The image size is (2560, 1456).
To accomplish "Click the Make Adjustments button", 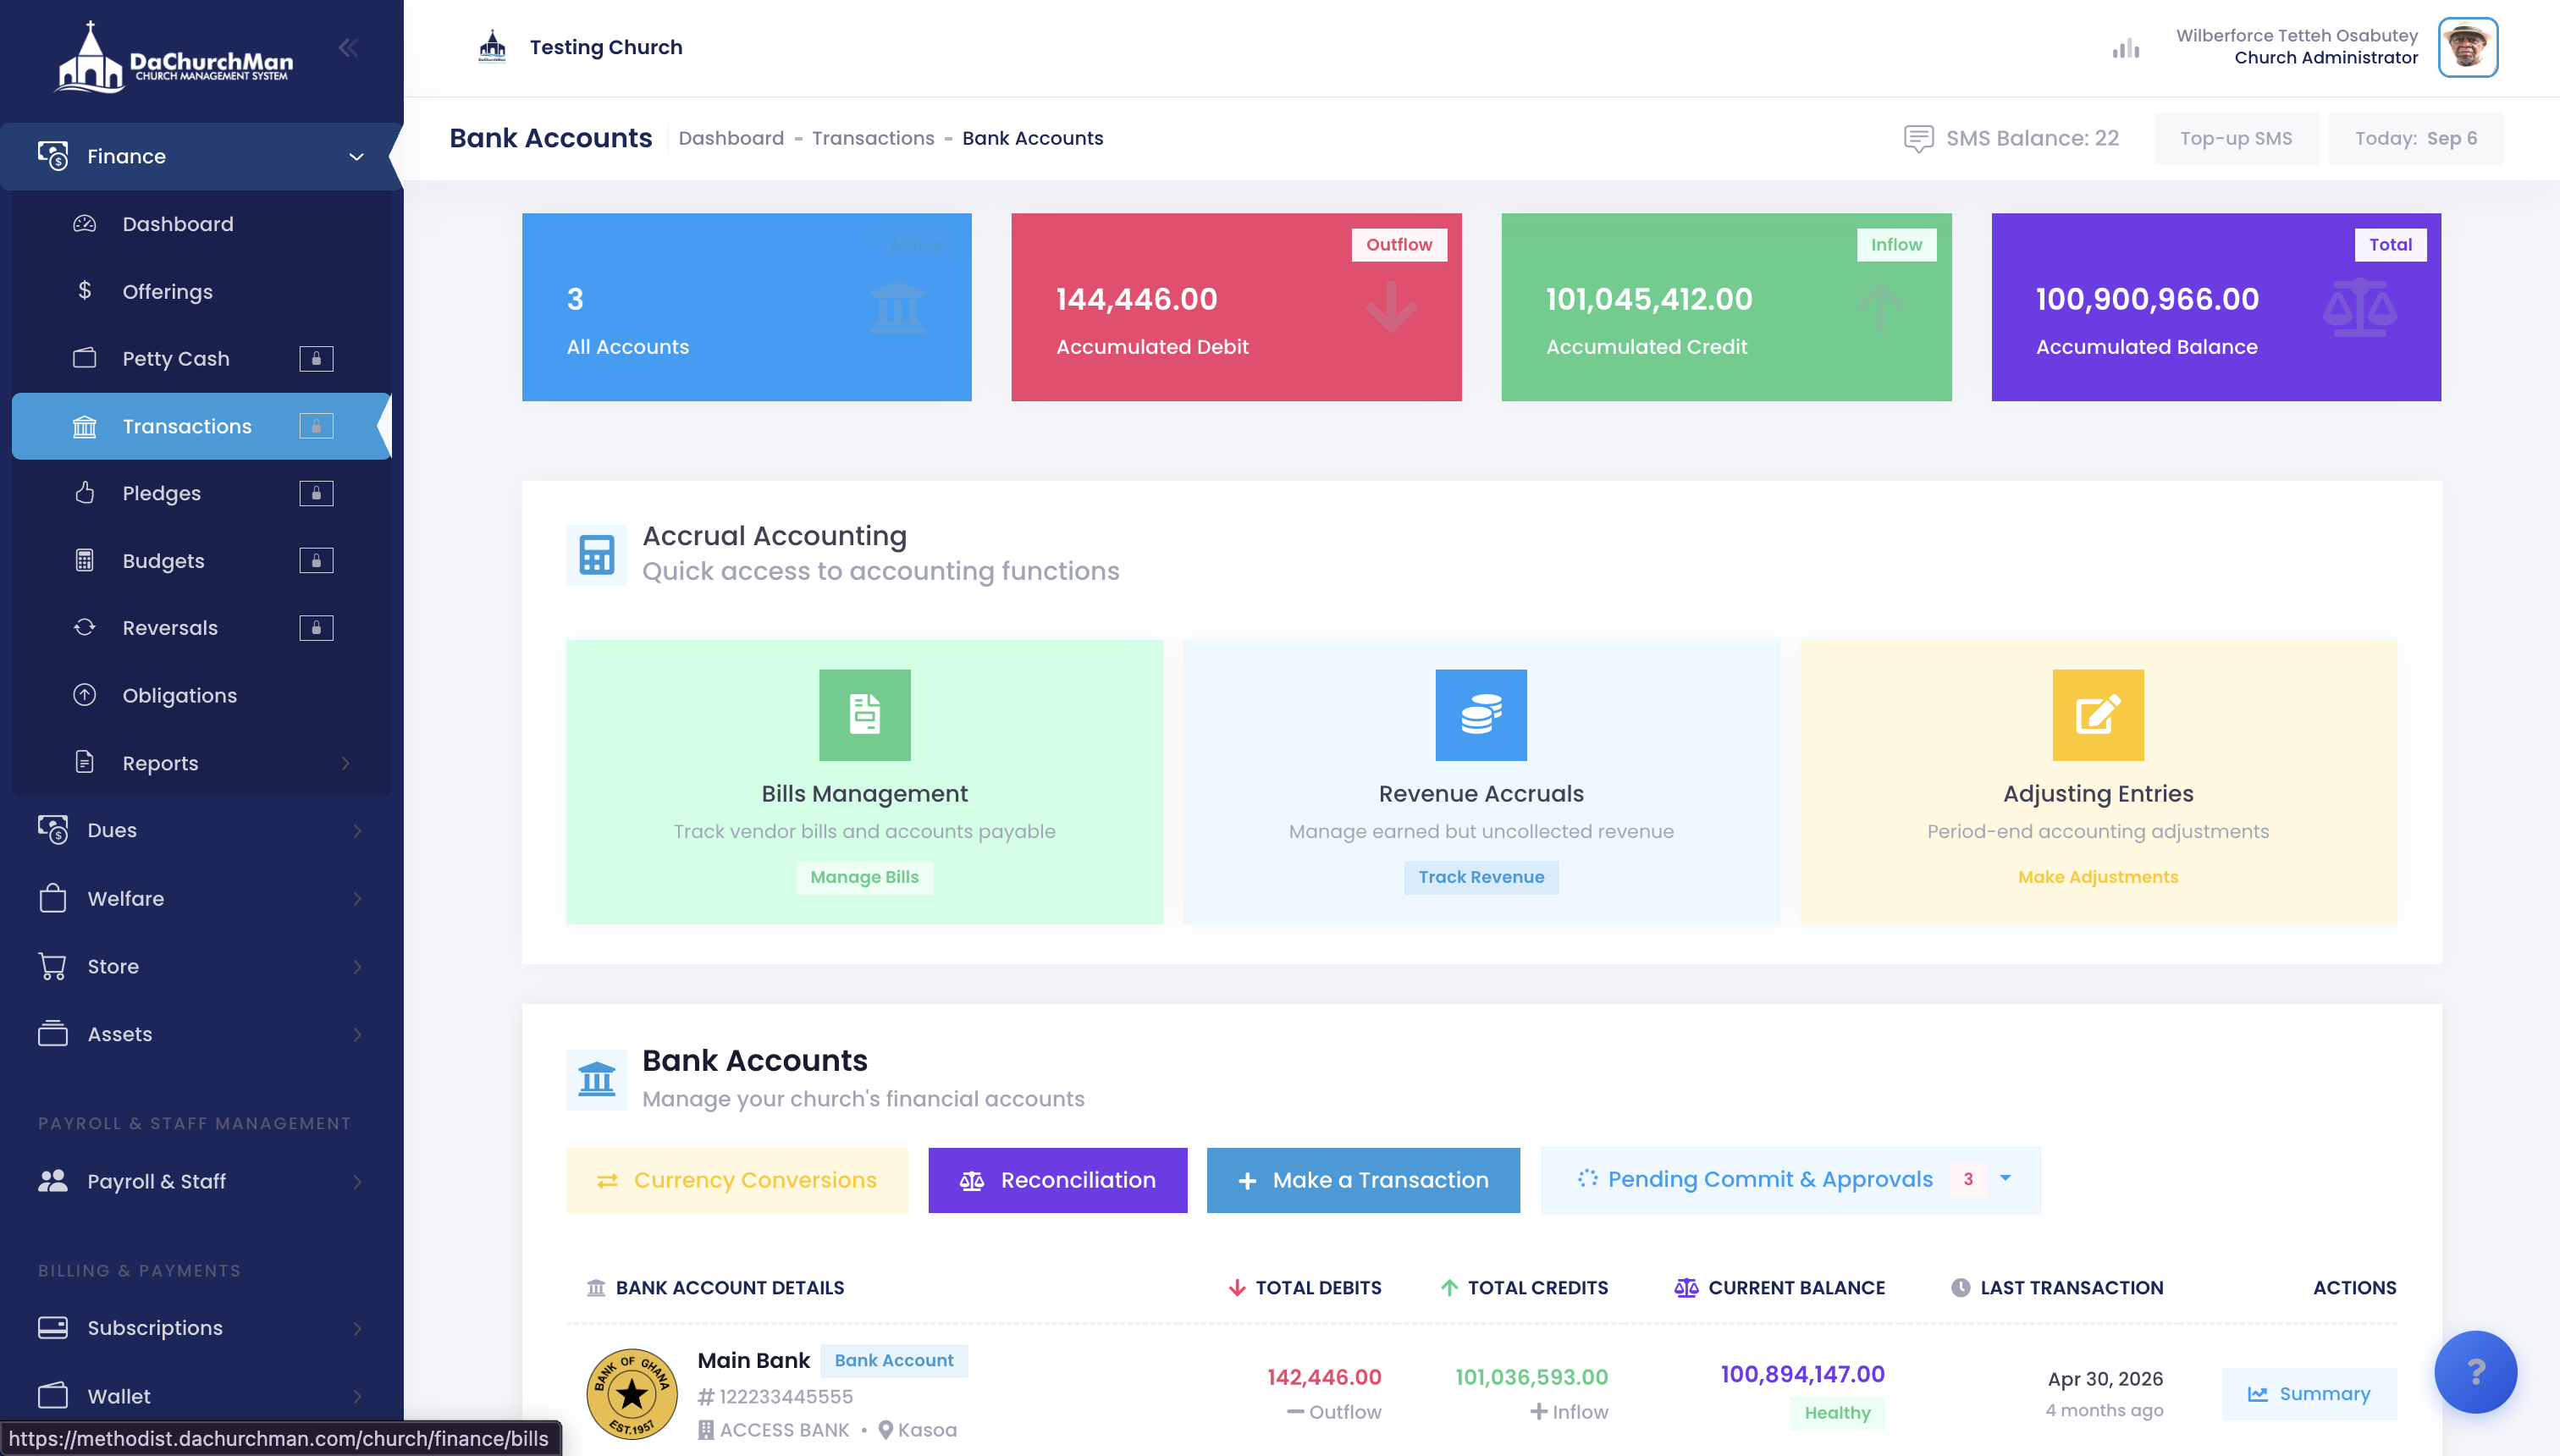I will point(2098,877).
